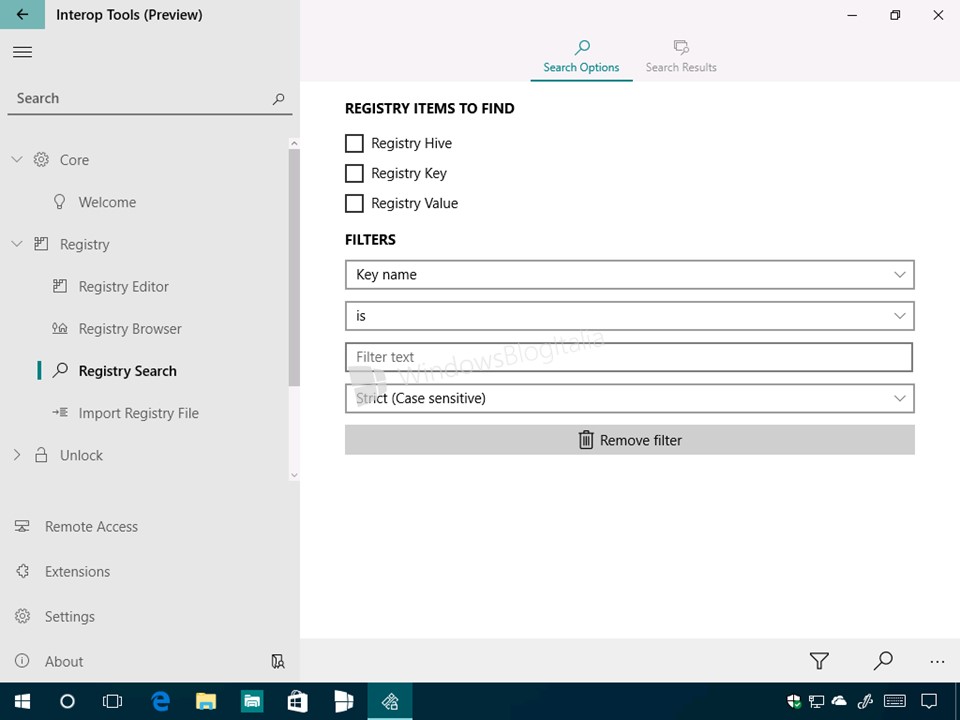Screen dimensions: 960x720
Task: Open the Strict (Case sensitive) dropdown
Action: pyautogui.click(x=629, y=399)
